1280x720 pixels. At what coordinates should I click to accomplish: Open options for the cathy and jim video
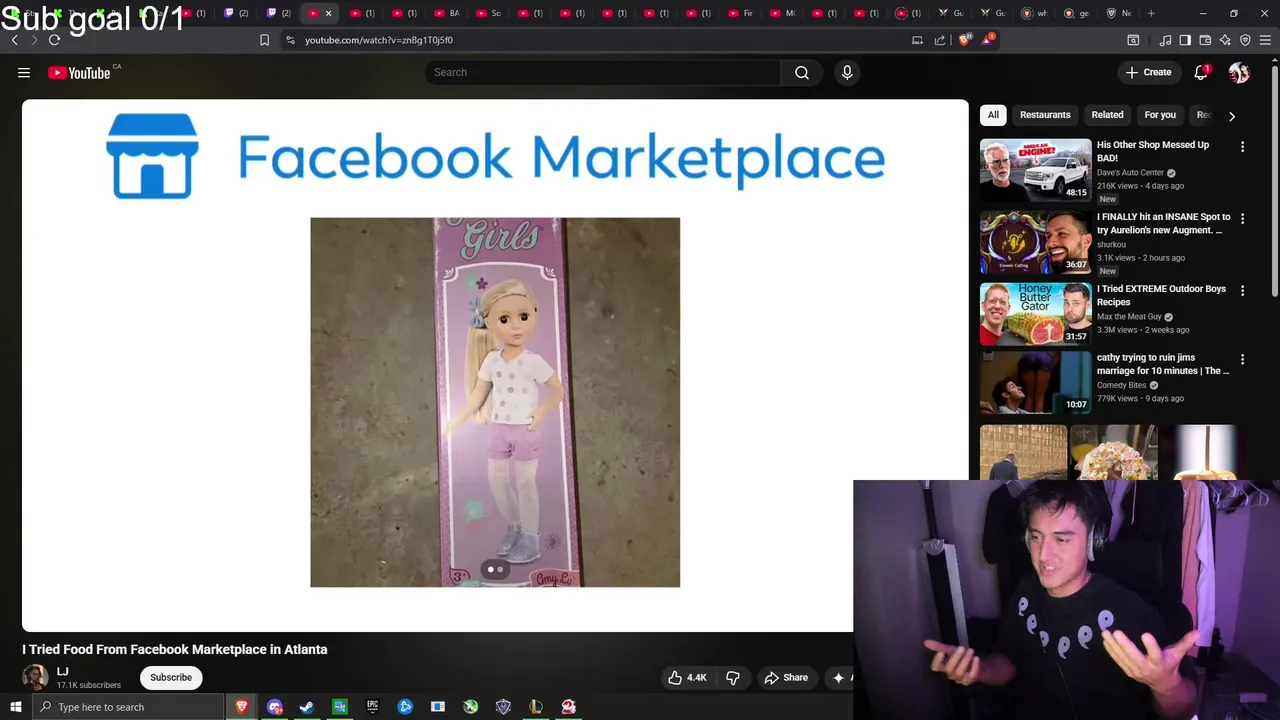pyautogui.click(x=1242, y=360)
